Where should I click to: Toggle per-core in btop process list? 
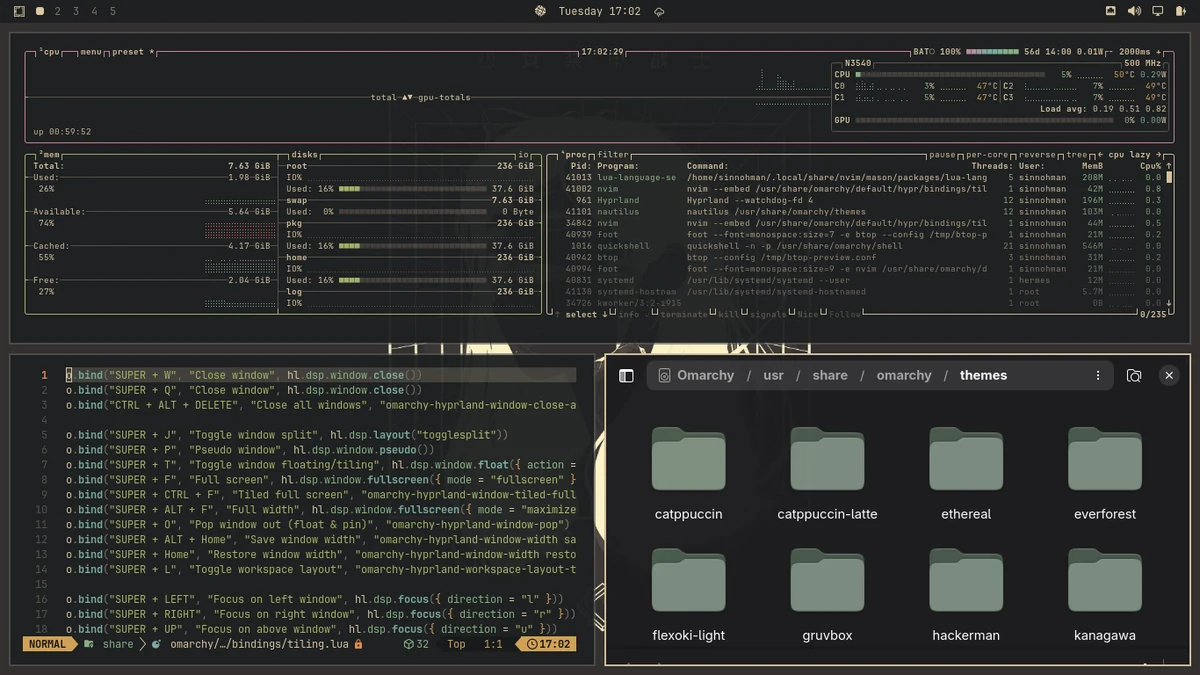click(987, 155)
